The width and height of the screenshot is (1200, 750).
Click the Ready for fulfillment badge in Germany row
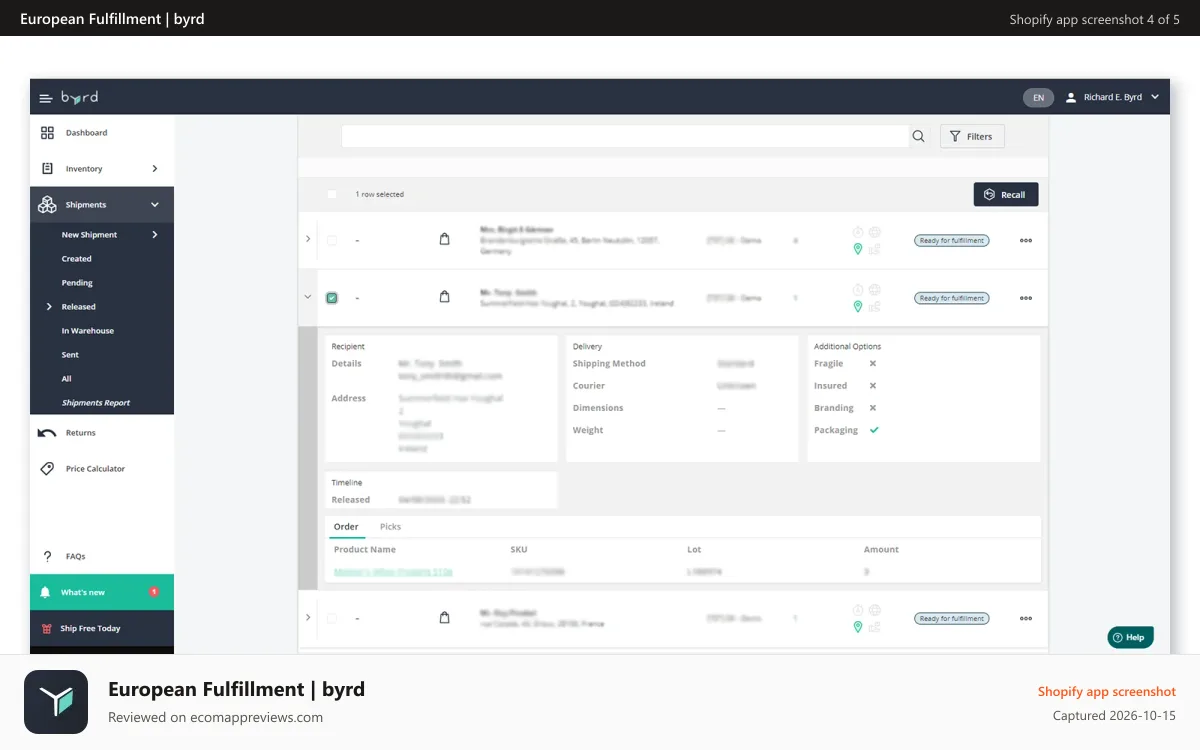951,241
